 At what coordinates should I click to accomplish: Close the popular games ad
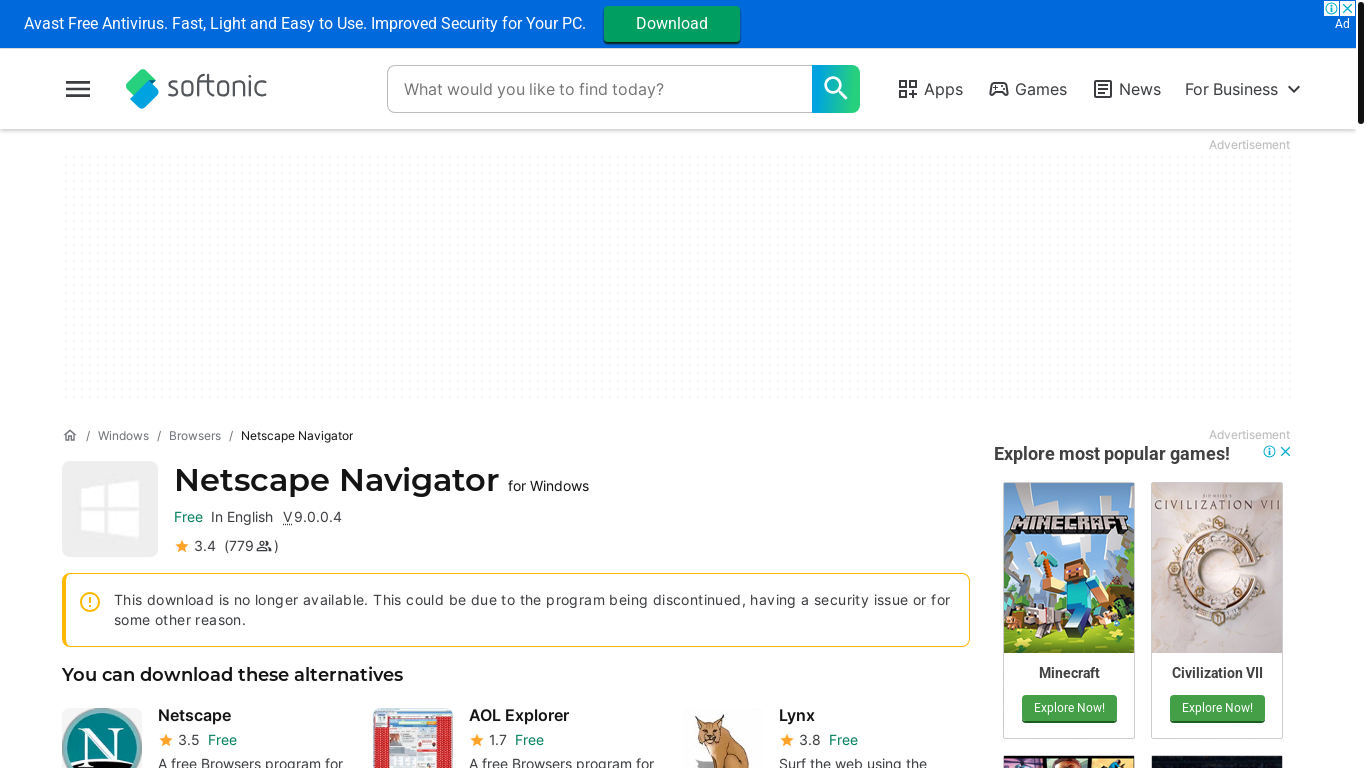(x=1286, y=452)
